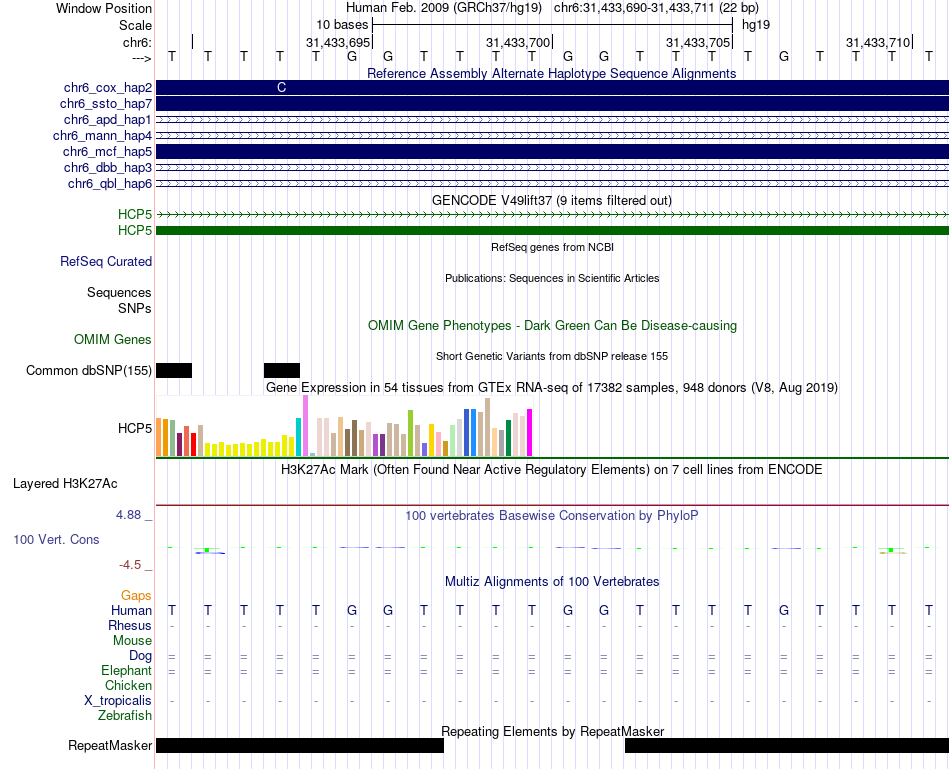950x769 pixels.
Task: Click the 31,433,710 position marker
Action: coord(878,42)
